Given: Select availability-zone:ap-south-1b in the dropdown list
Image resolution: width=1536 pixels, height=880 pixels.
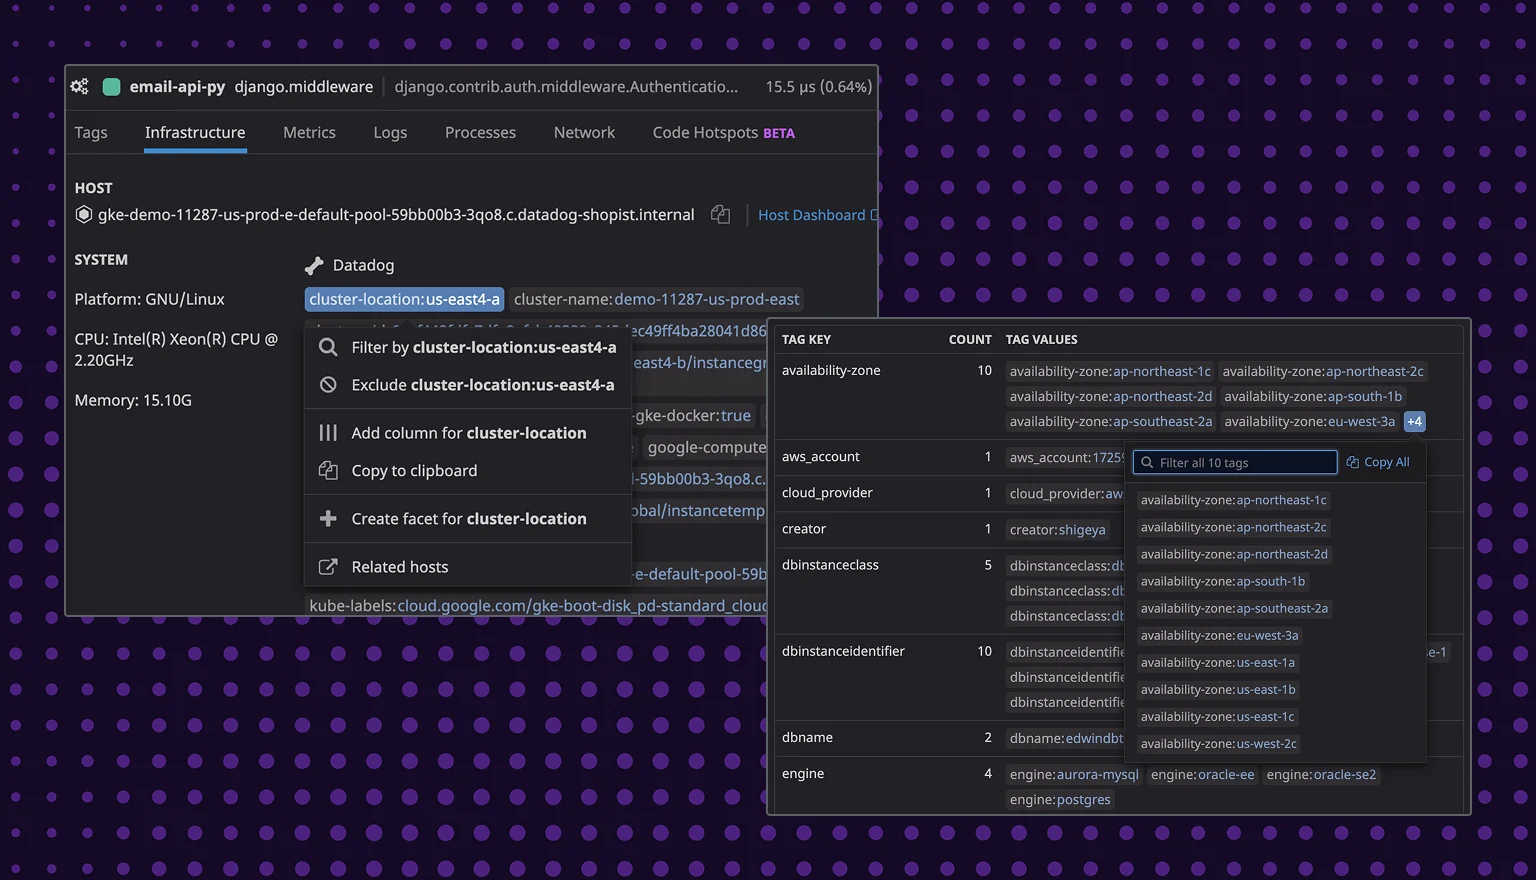Looking at the screenshot, I should tap(1223, 581).
